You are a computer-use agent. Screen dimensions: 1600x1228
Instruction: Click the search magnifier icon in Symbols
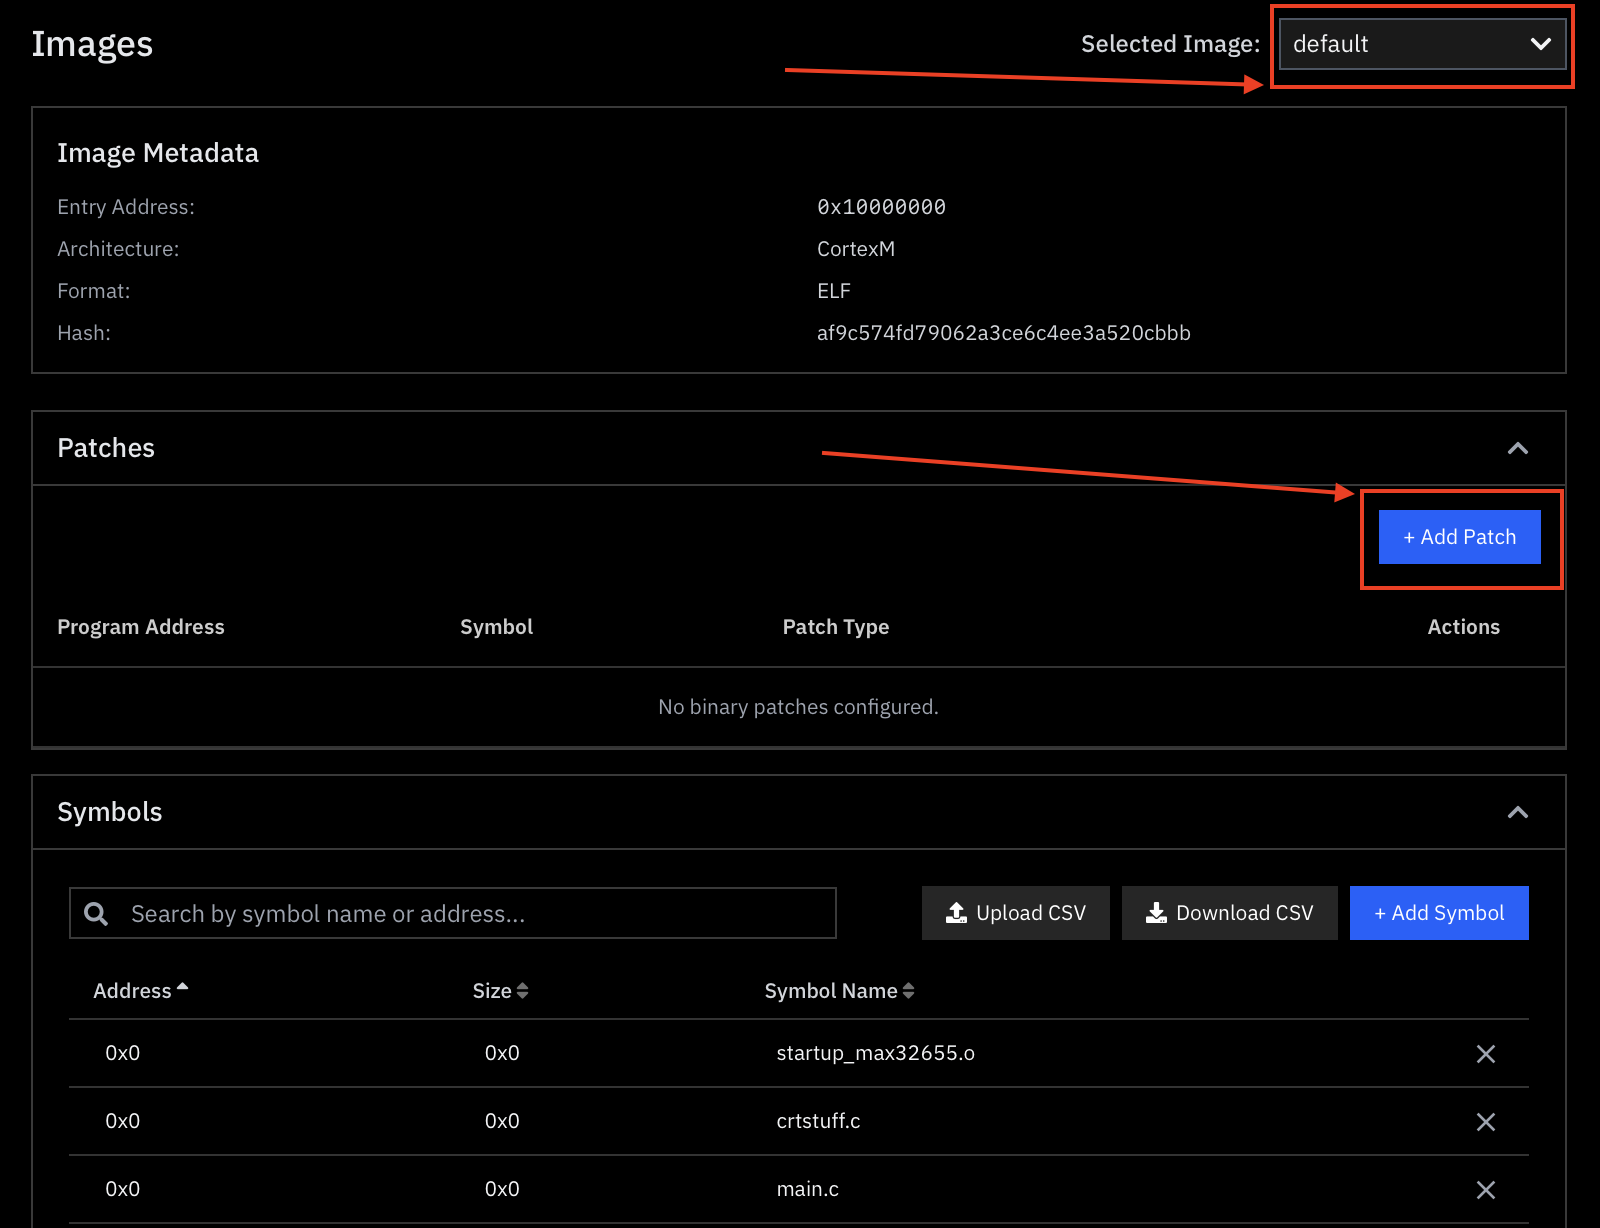pyautogui.click(x=96, y=913)
